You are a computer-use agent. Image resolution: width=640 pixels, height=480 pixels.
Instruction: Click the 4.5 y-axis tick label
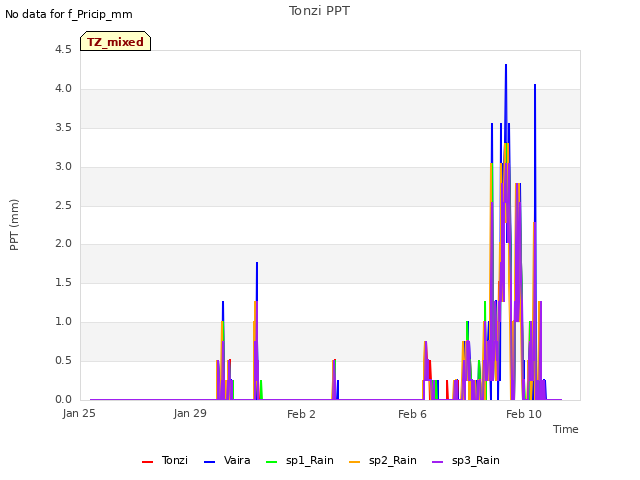click(x=63, y=50)
